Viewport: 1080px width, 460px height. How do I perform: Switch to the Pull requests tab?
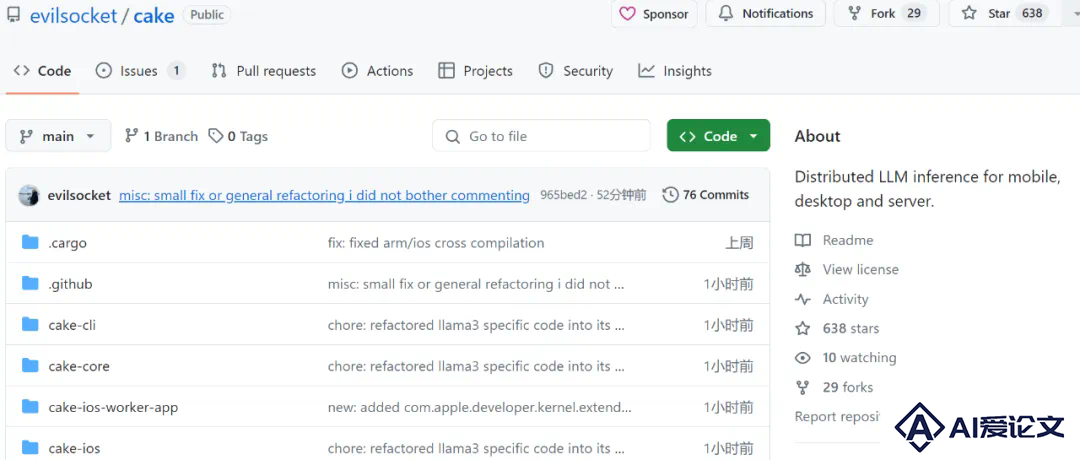coord(264,71)
